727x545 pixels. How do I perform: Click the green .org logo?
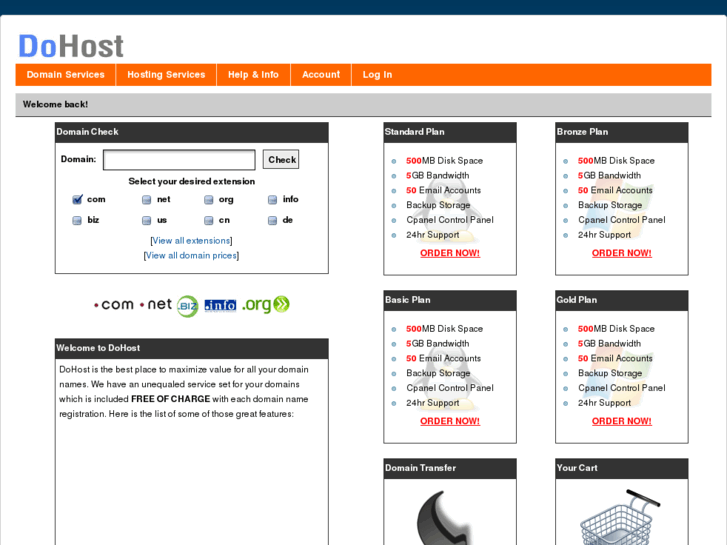[x=266, y=305]
